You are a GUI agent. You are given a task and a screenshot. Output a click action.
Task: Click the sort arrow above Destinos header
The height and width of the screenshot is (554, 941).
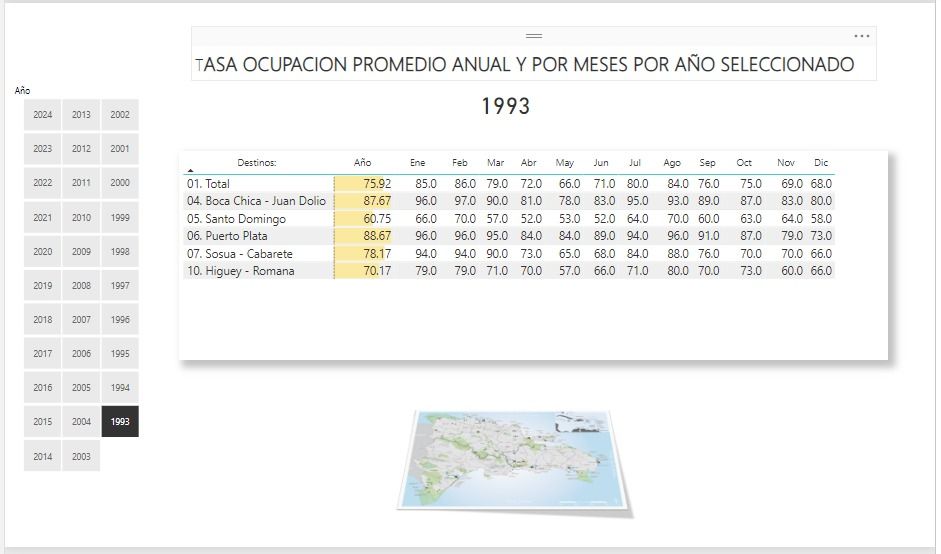click(x=191, y=171)
